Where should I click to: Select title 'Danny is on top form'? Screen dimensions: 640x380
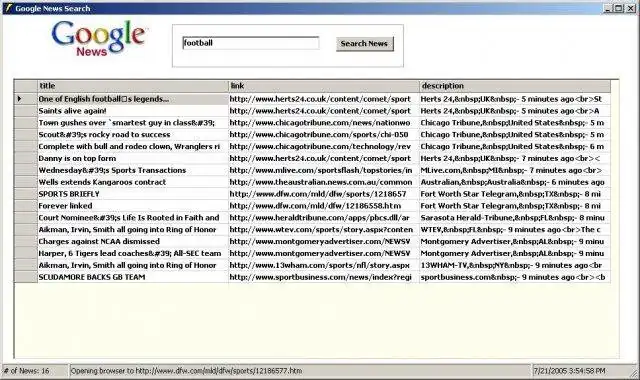click(133, 158)
